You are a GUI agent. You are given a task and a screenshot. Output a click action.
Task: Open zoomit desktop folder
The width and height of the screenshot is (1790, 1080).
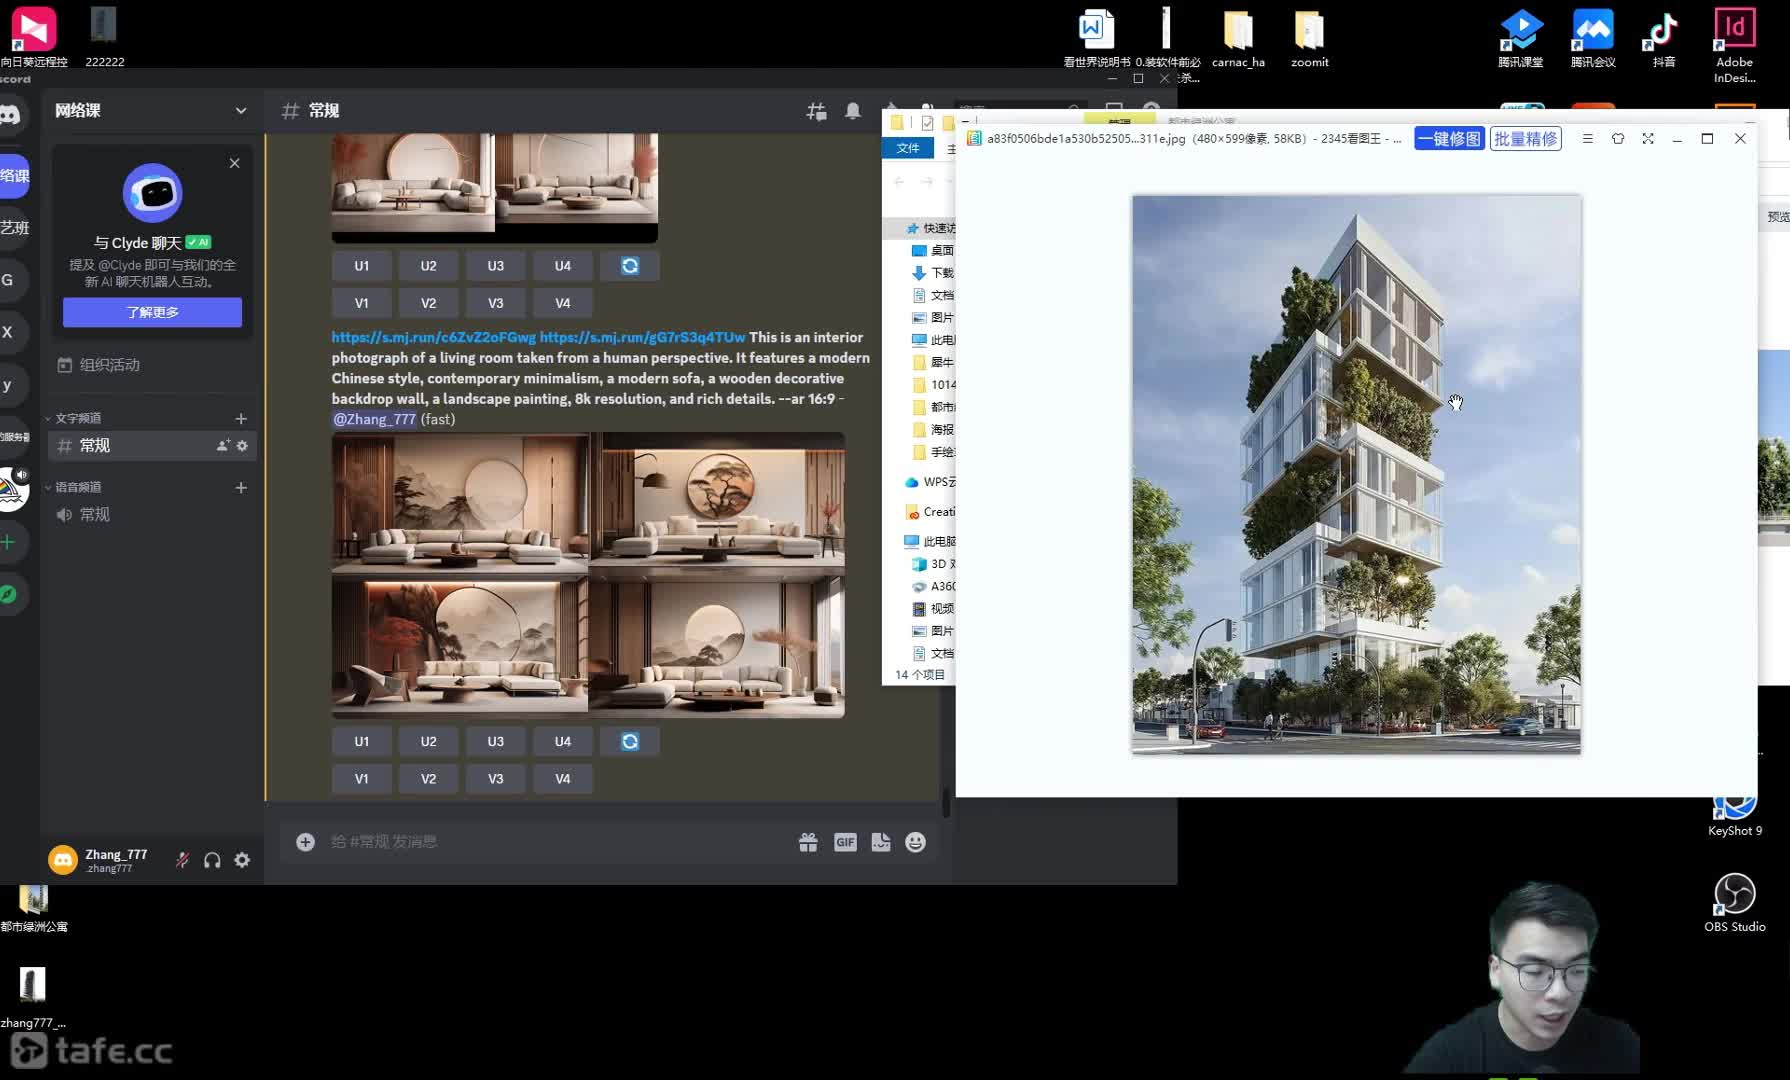click(x=1309, y=38)
